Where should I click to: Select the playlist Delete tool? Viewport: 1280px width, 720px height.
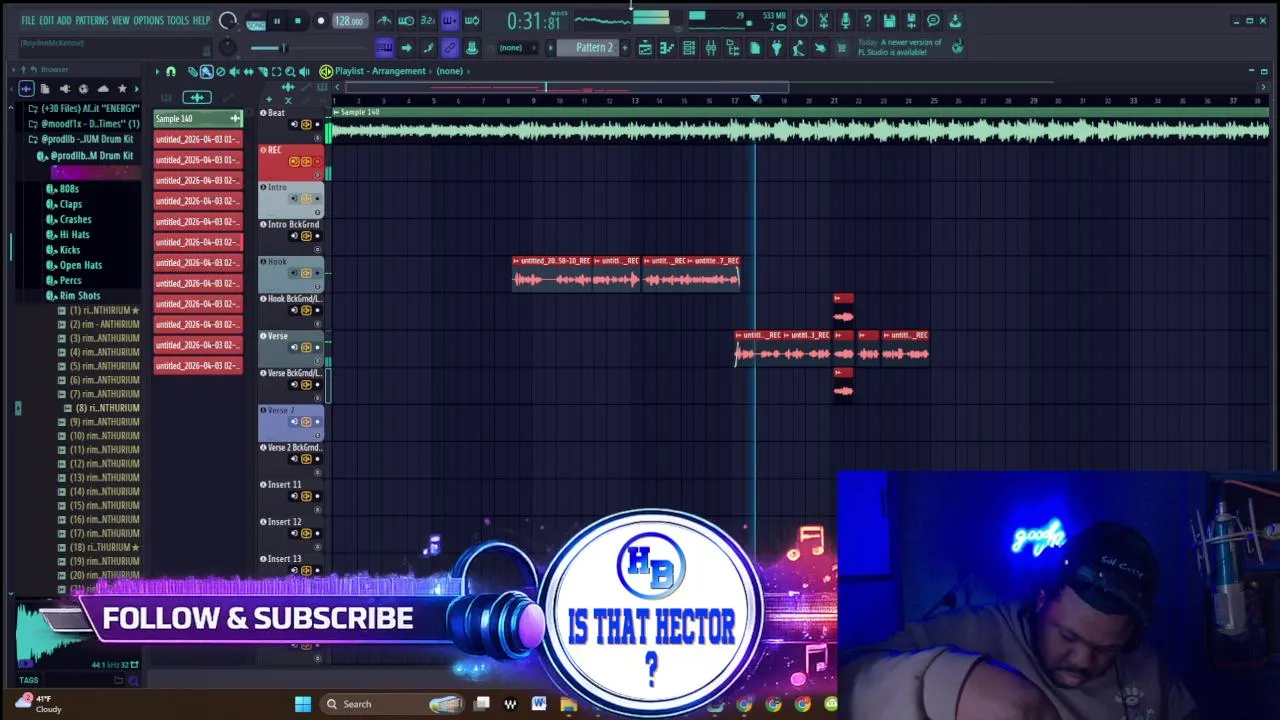point(220,71)
